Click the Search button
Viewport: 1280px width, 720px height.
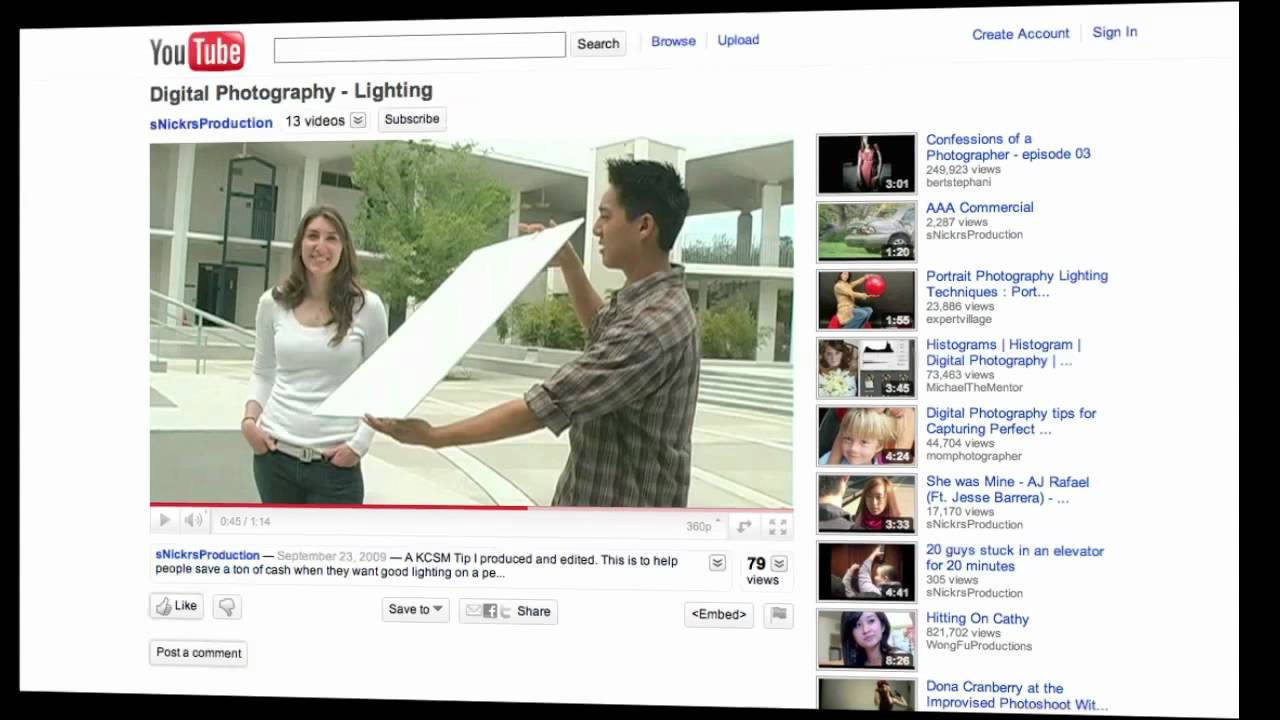click(x=598, y=44)
